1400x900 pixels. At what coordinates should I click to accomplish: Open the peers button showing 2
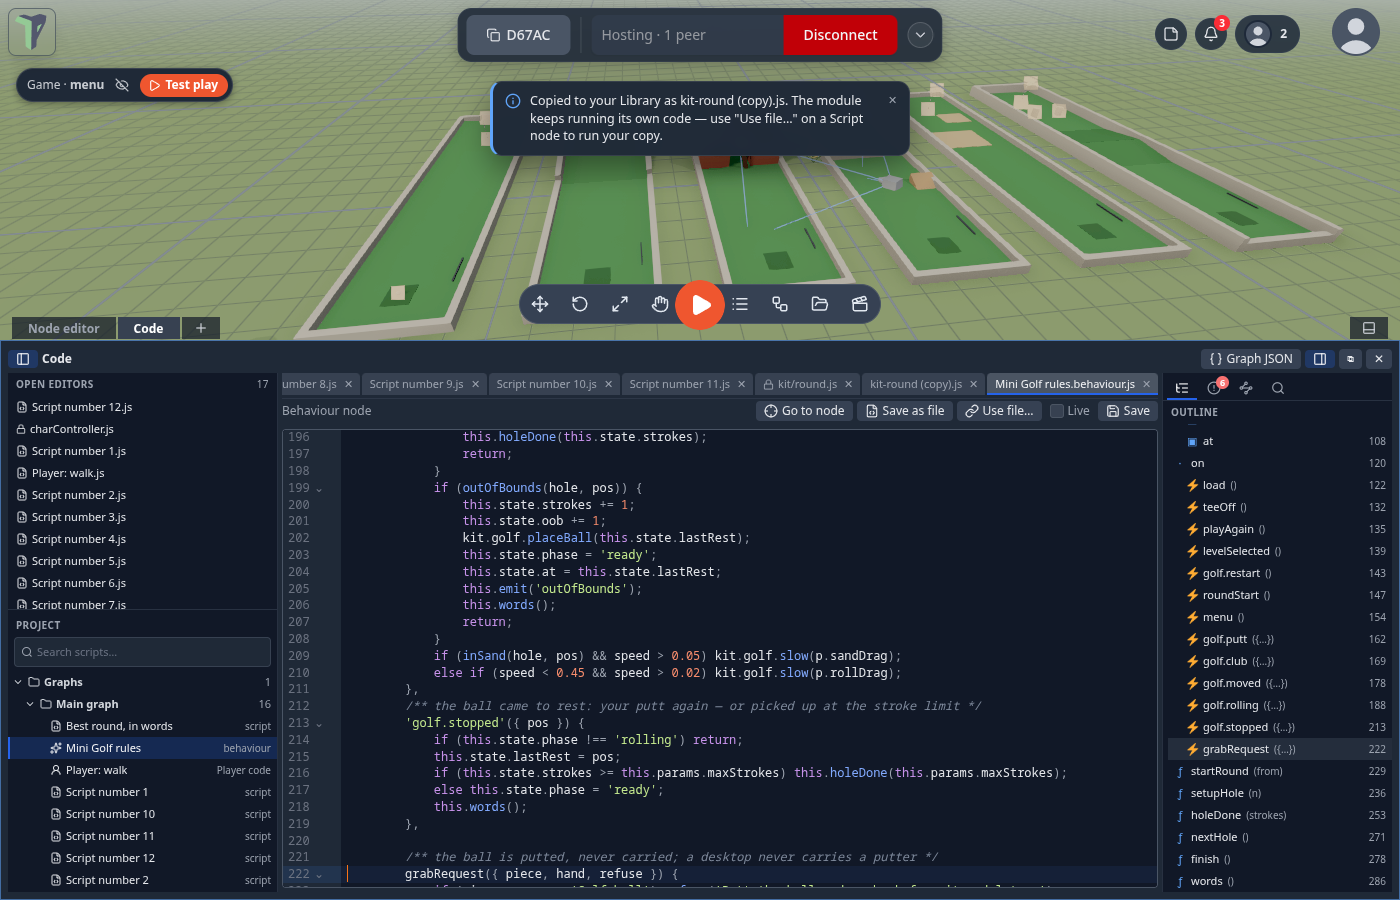click(x=1268, y=34)
